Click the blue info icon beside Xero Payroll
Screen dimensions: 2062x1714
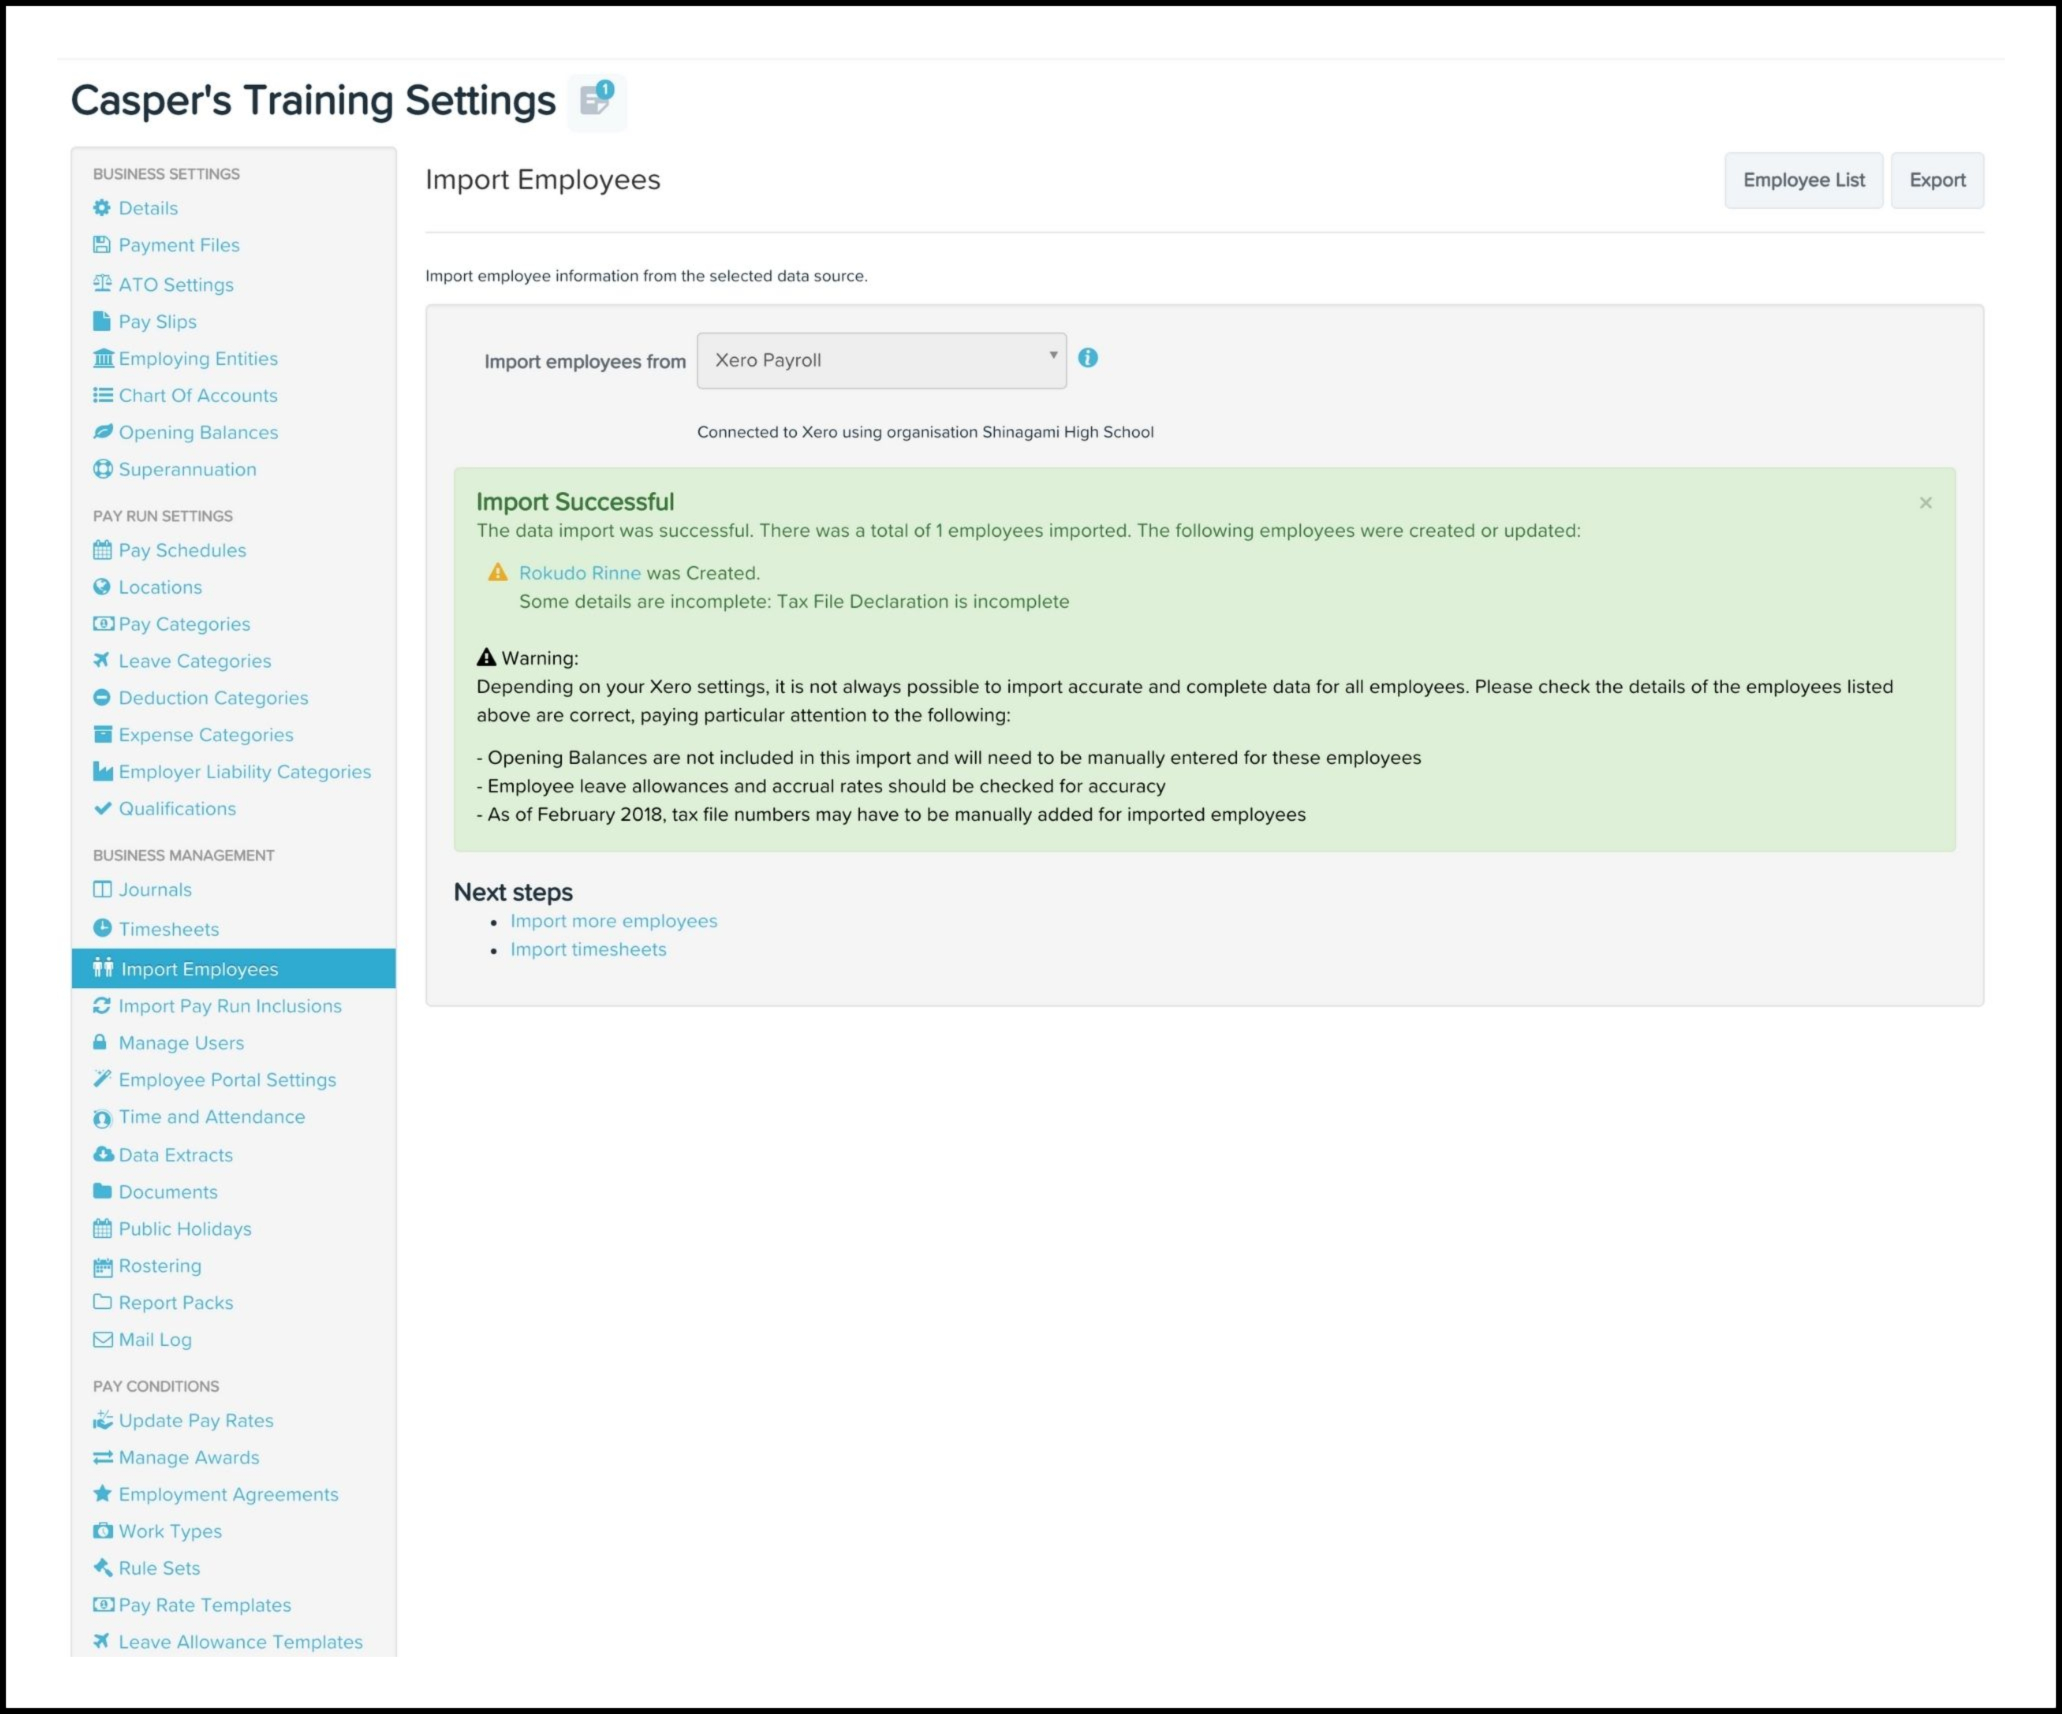(x=1088, y=358)
